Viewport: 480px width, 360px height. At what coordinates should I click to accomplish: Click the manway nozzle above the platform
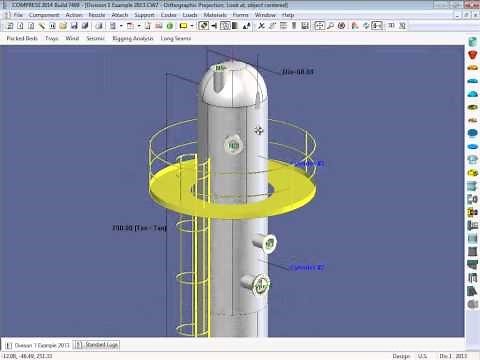(233, 145)
